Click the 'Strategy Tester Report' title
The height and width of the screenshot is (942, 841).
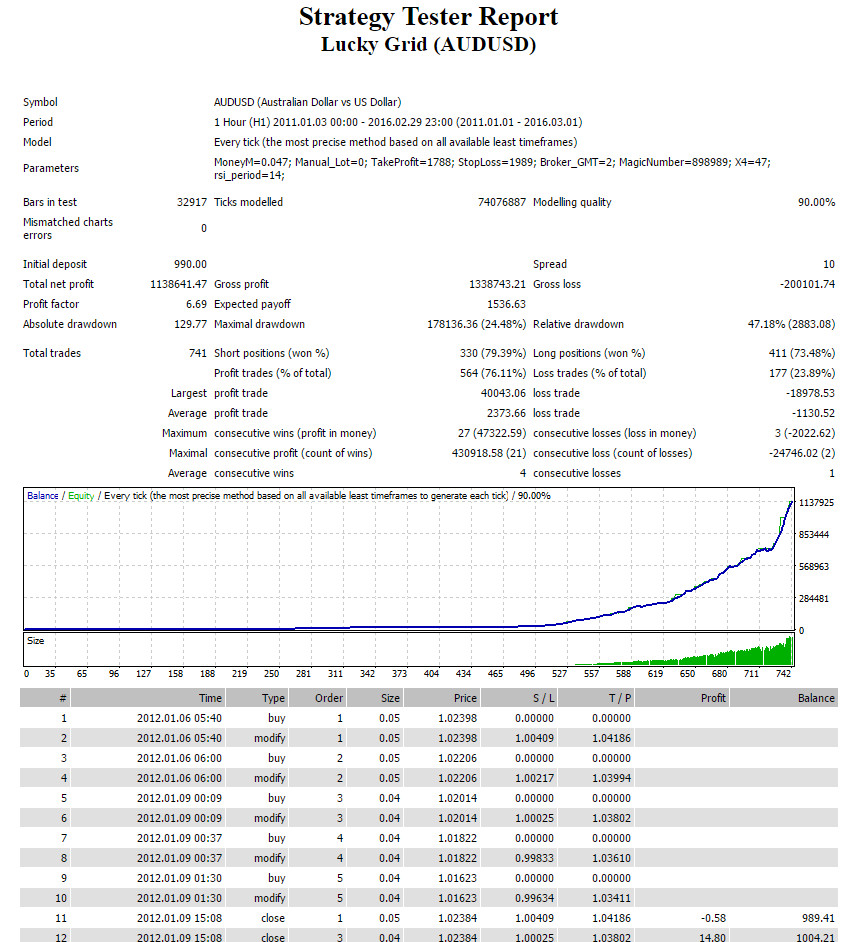[428, 17]
